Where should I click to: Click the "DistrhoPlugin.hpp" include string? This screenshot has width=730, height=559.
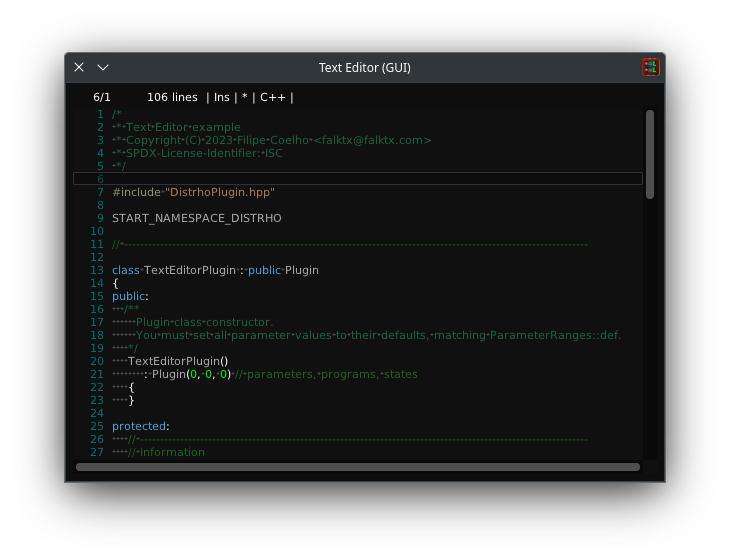click(x=219, y=192)
